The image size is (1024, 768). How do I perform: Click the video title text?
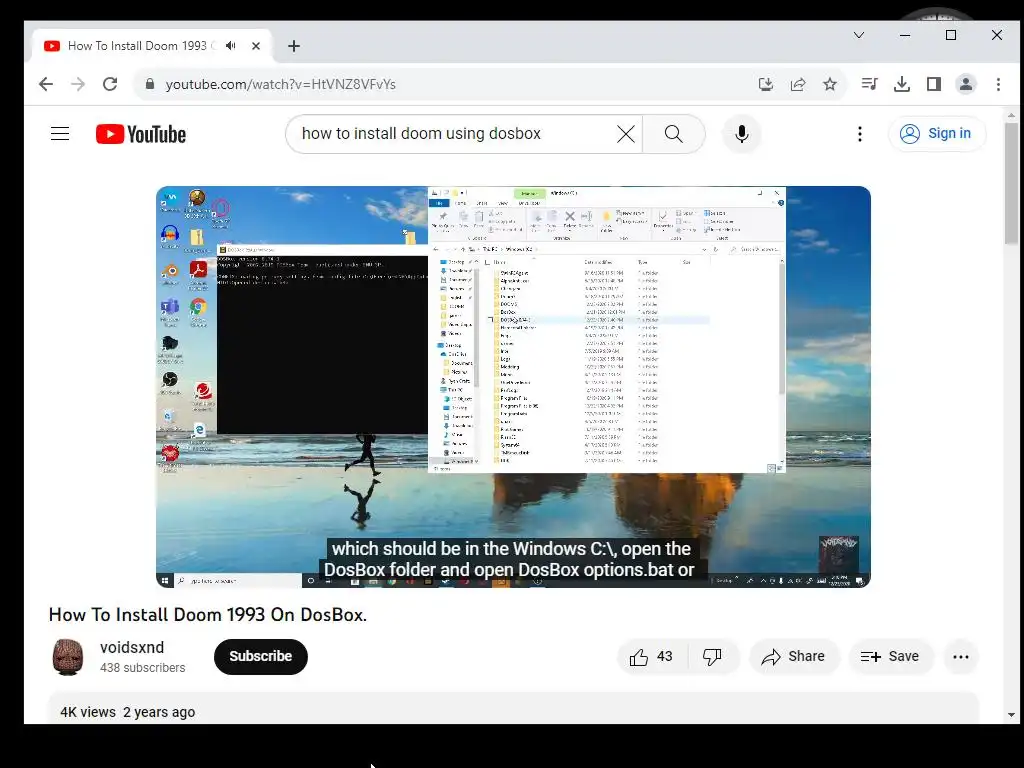pyautogui.click(x=208, y=615)
